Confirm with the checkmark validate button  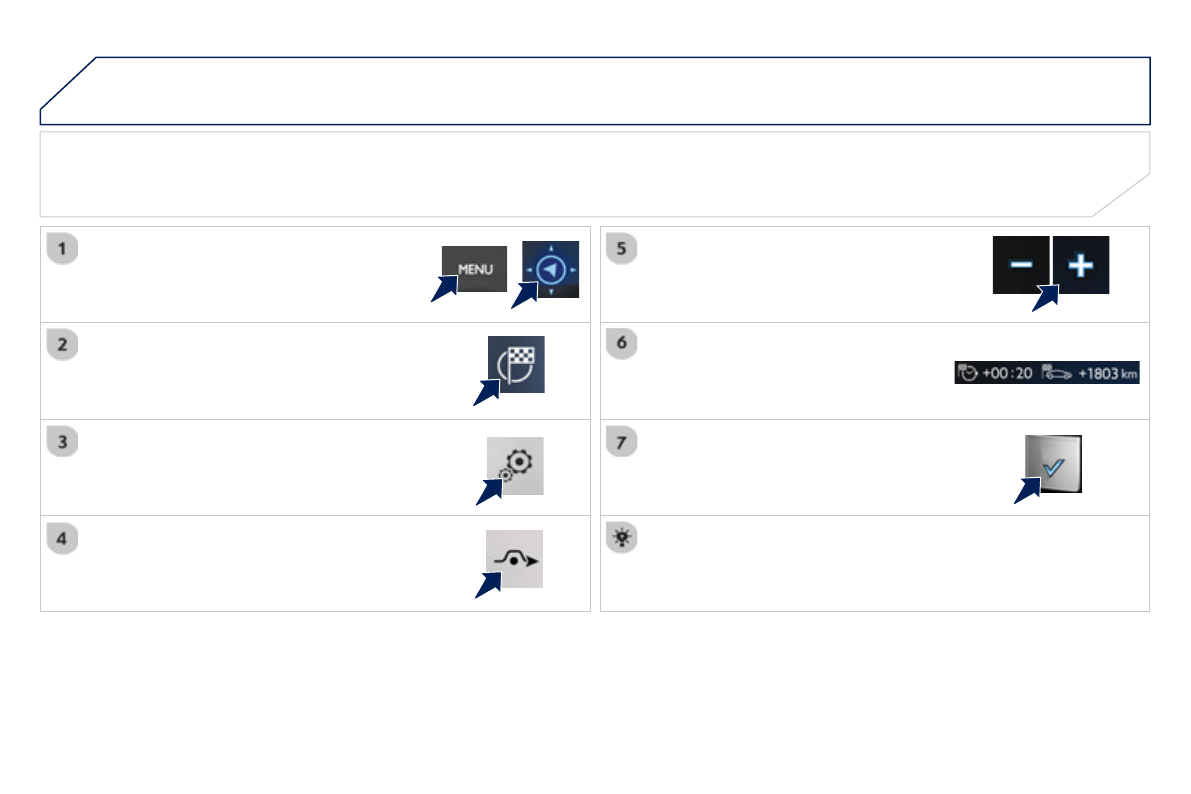[x=1056, y=463]
